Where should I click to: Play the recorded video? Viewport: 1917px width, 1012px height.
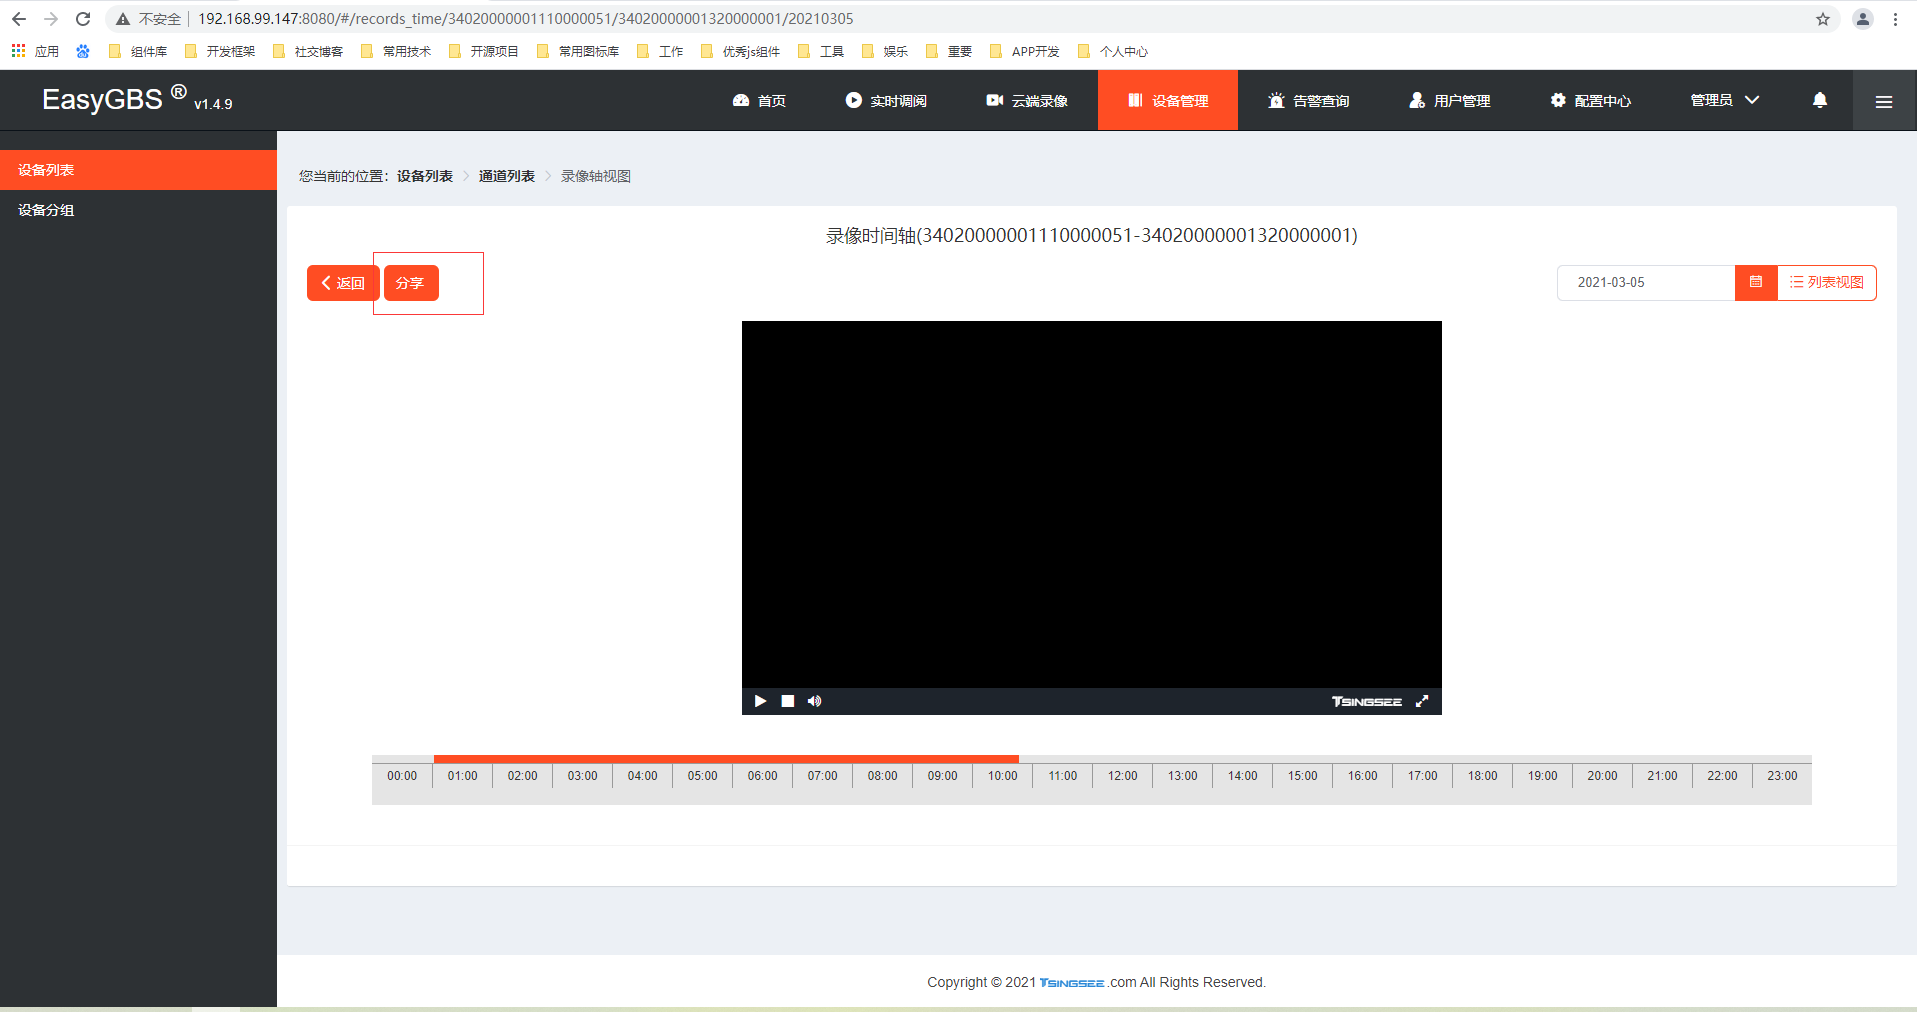tap(760, 701)
